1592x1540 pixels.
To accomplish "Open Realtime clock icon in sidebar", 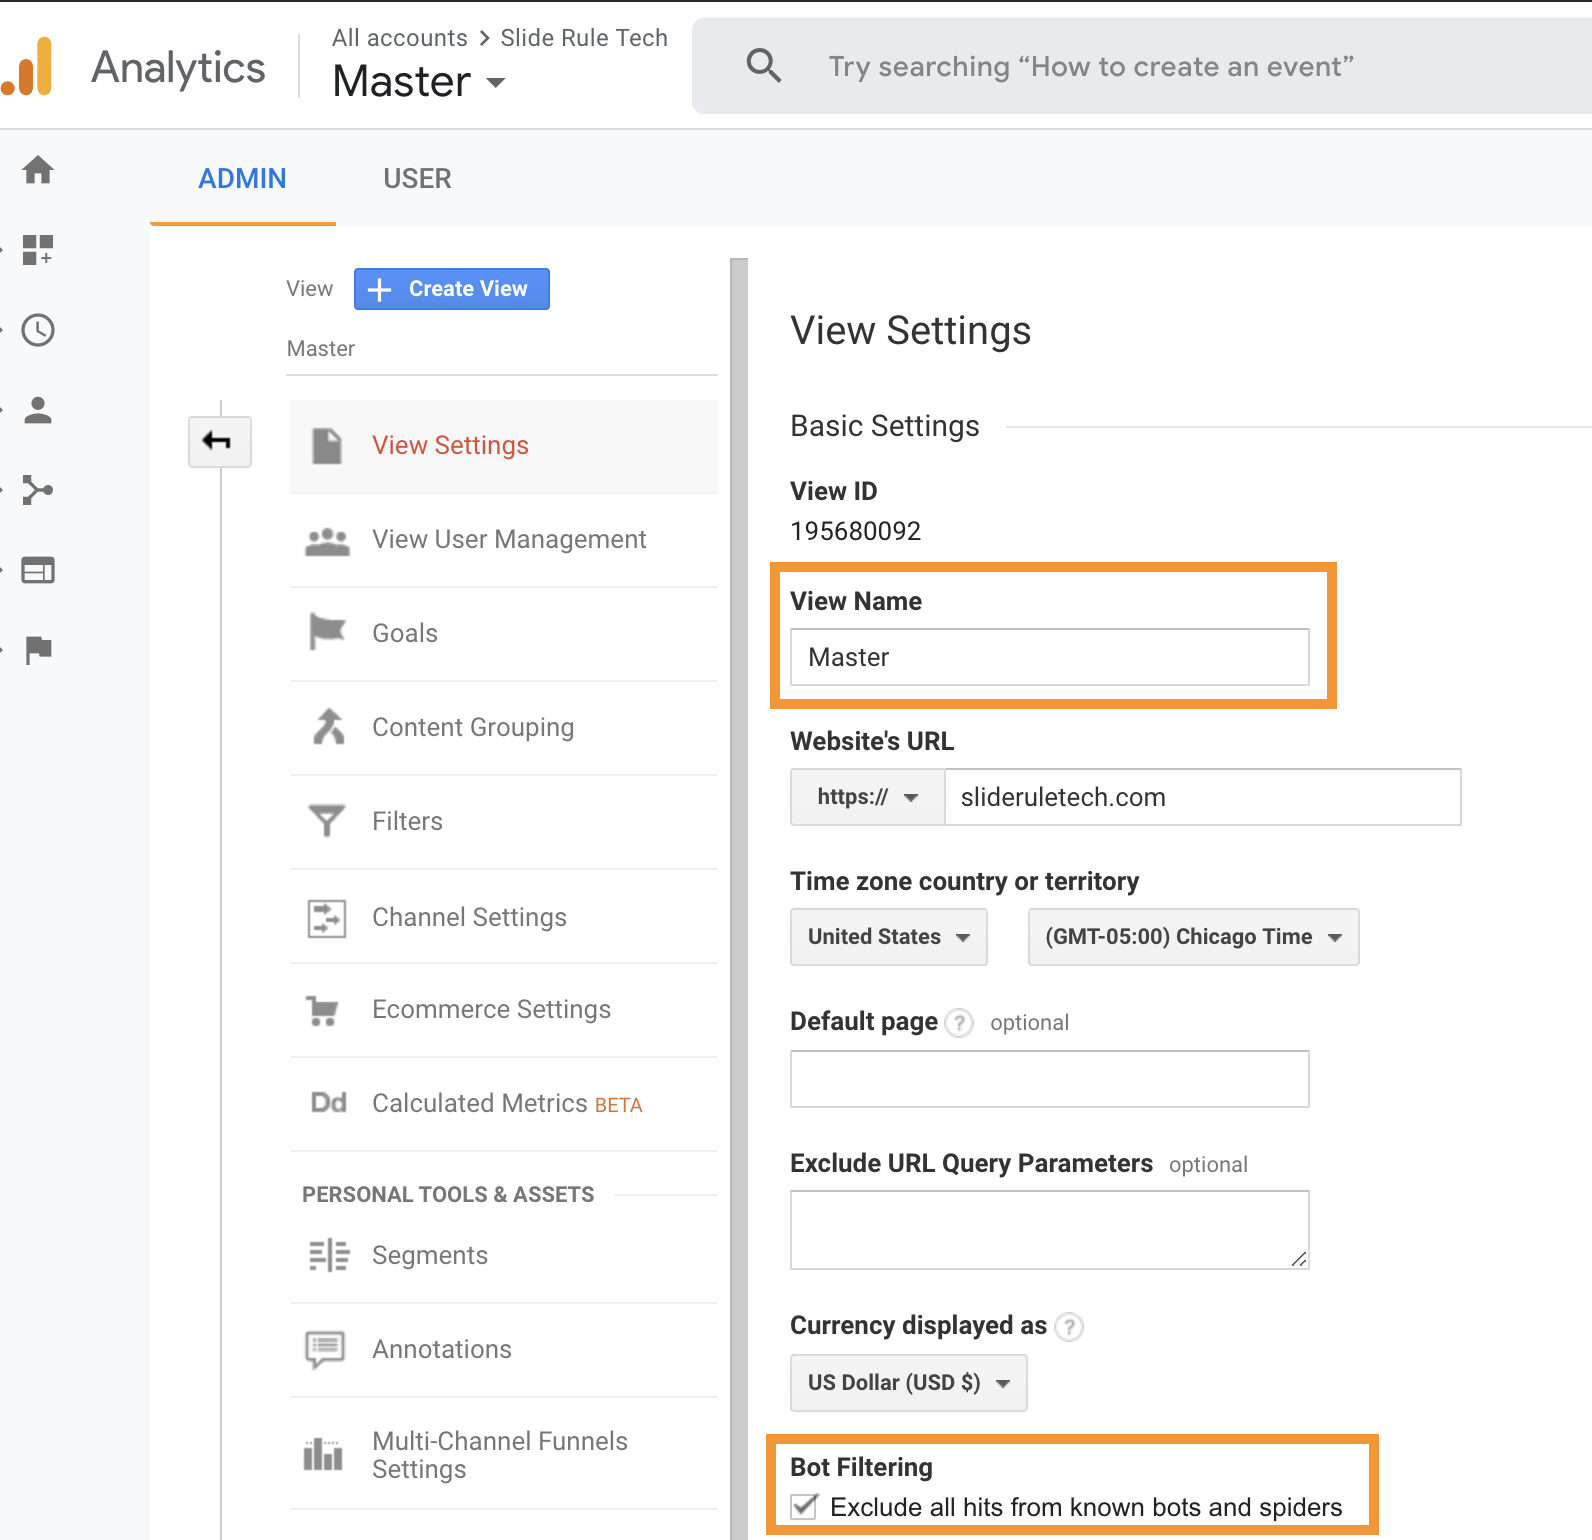I will [38, 330].
